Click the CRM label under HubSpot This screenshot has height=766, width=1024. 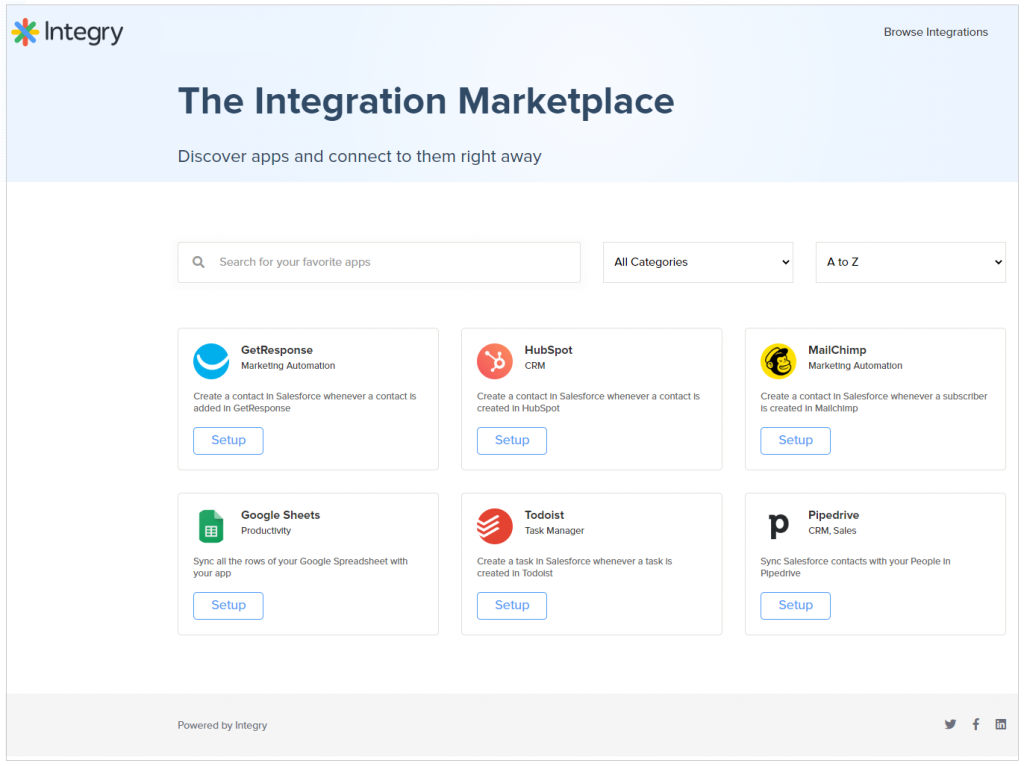tap(535, 366)
